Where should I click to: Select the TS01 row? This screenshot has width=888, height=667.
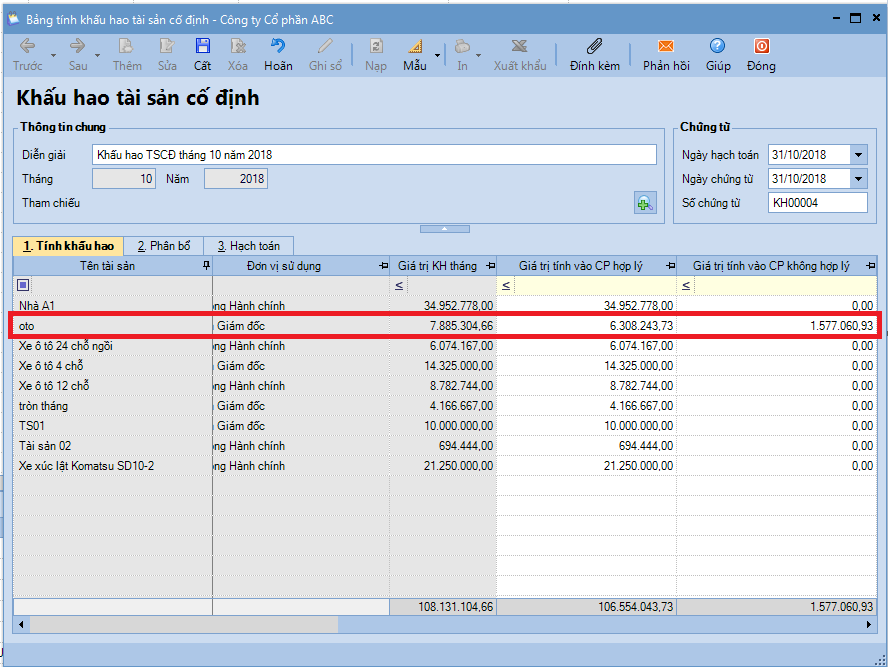pos(445,426)
